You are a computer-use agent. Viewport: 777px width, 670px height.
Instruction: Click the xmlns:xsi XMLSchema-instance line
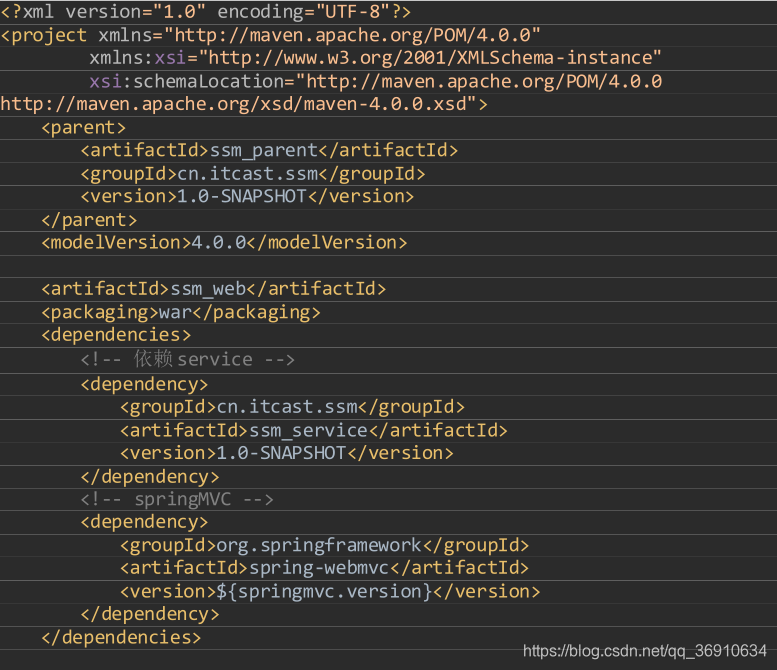(x=375, y=58)
